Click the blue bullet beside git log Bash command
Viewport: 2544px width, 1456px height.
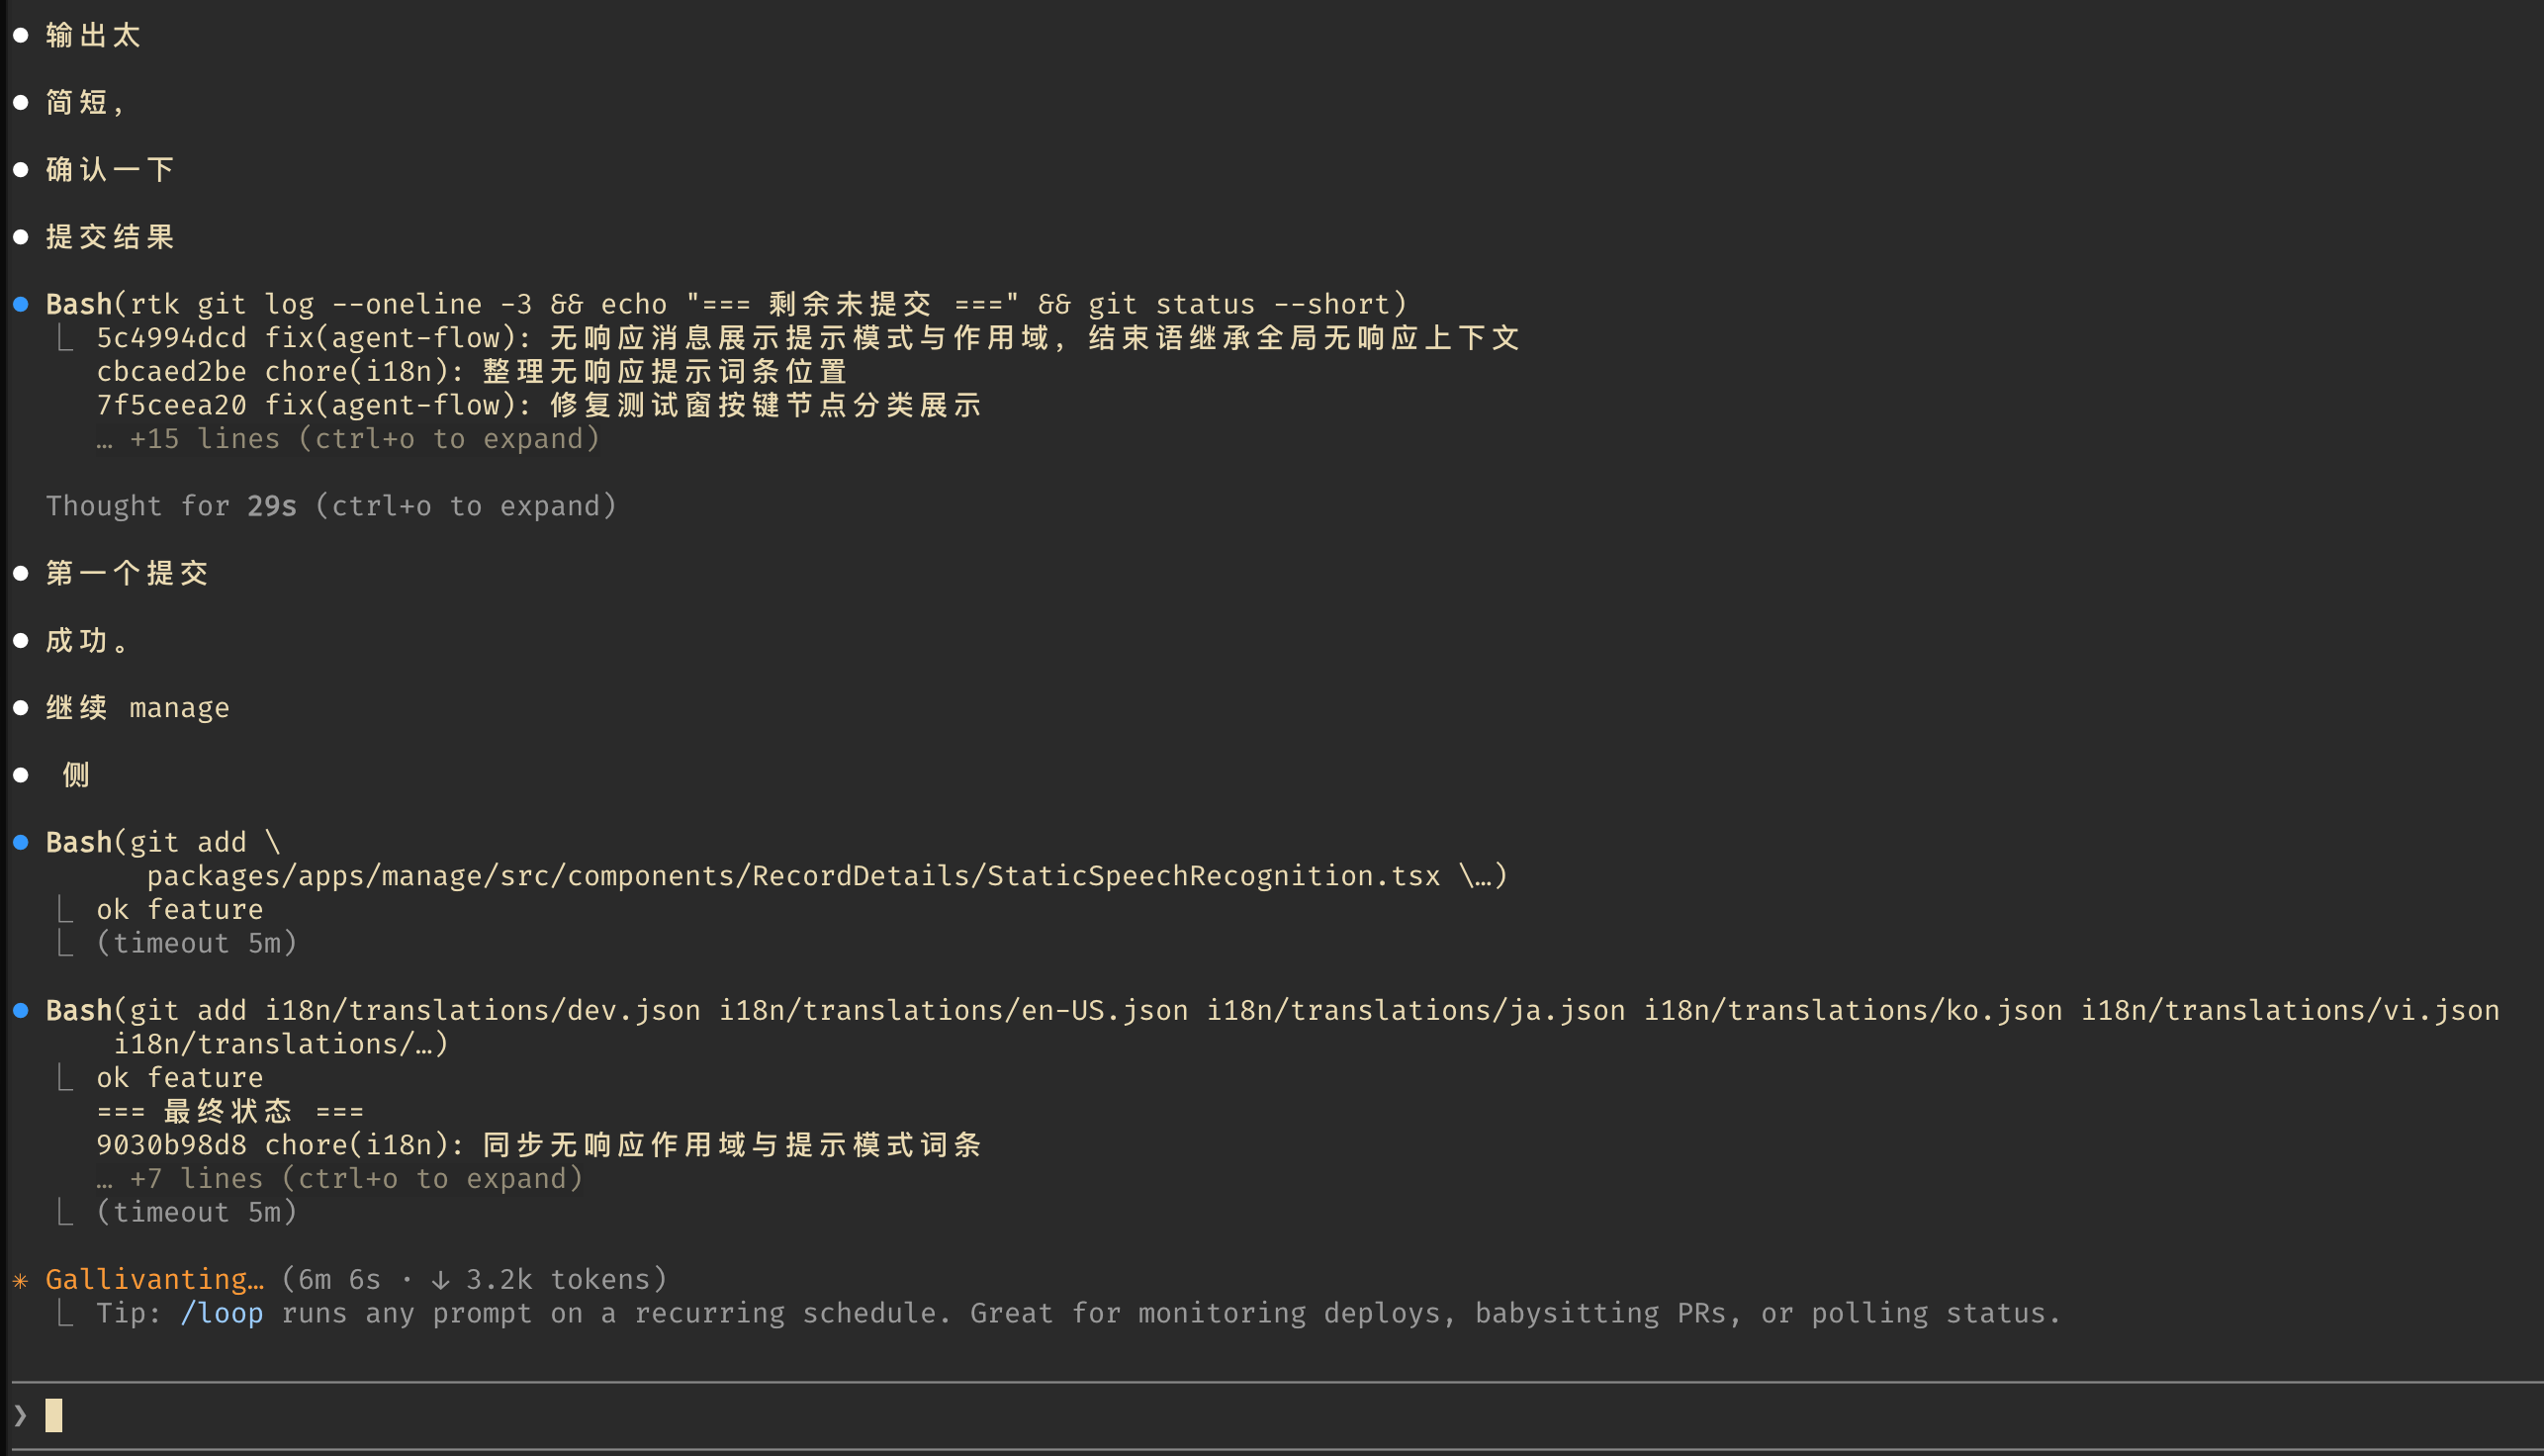pyautogui.click(x=20, y=304)
